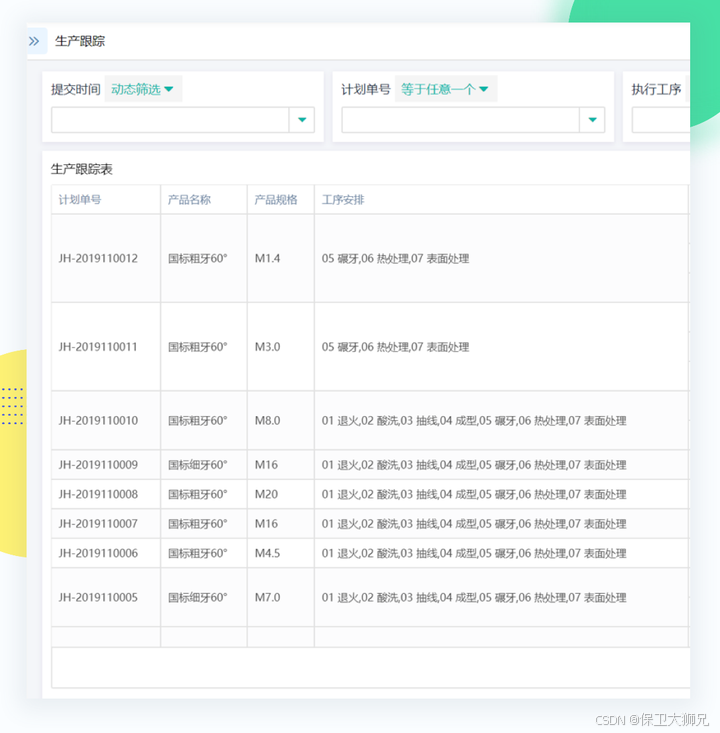Viewport: 720px width, 733px height.
Task: Click the 生产跟踪表 table title
Action: click(x=82, y=169)
